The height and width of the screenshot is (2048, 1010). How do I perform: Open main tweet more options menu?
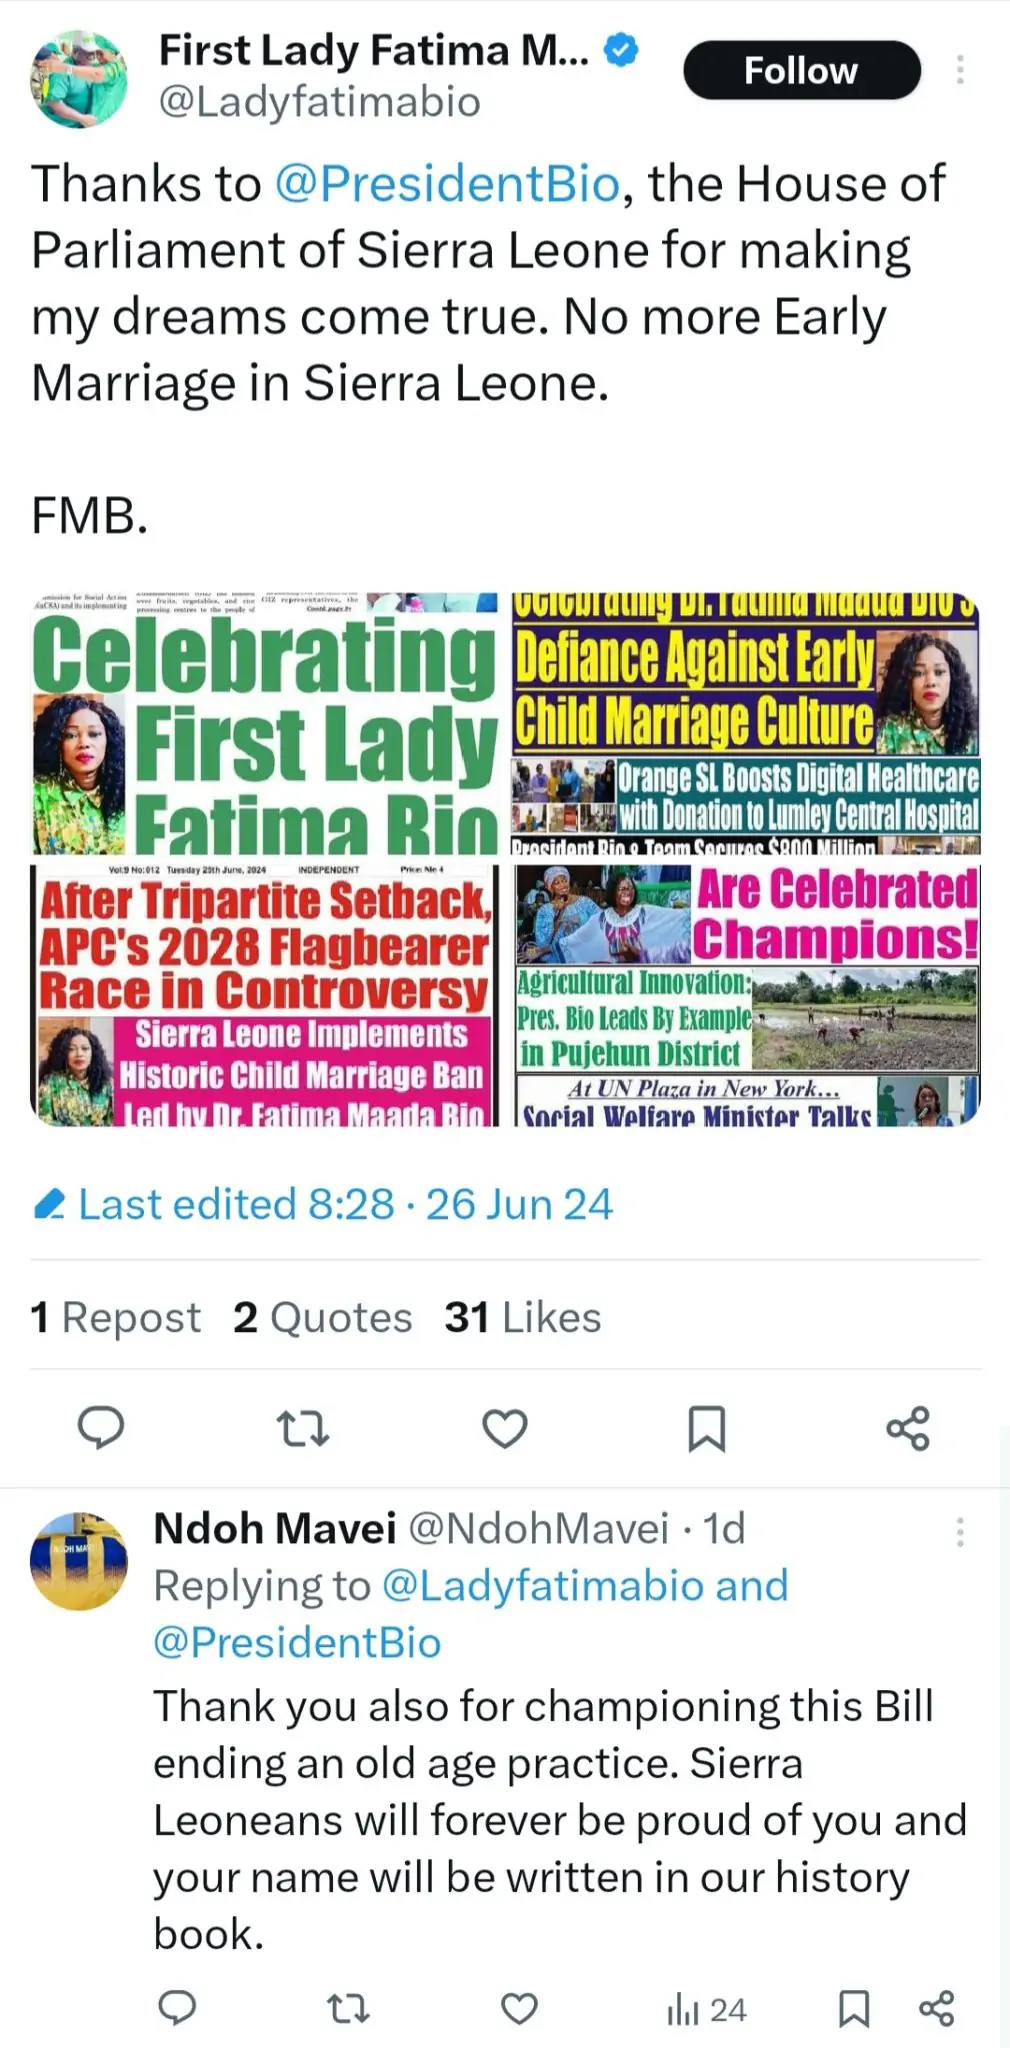tap(960, 70)
